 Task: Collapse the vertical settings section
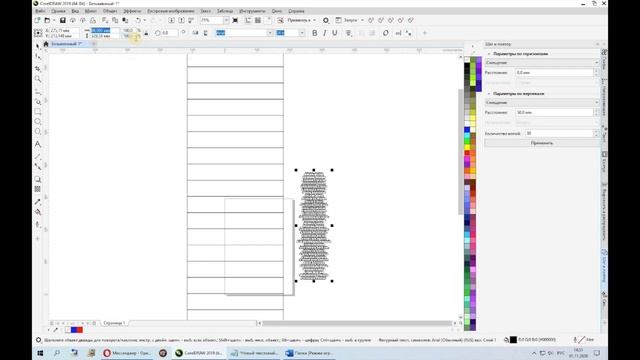(x=489, y=94)
